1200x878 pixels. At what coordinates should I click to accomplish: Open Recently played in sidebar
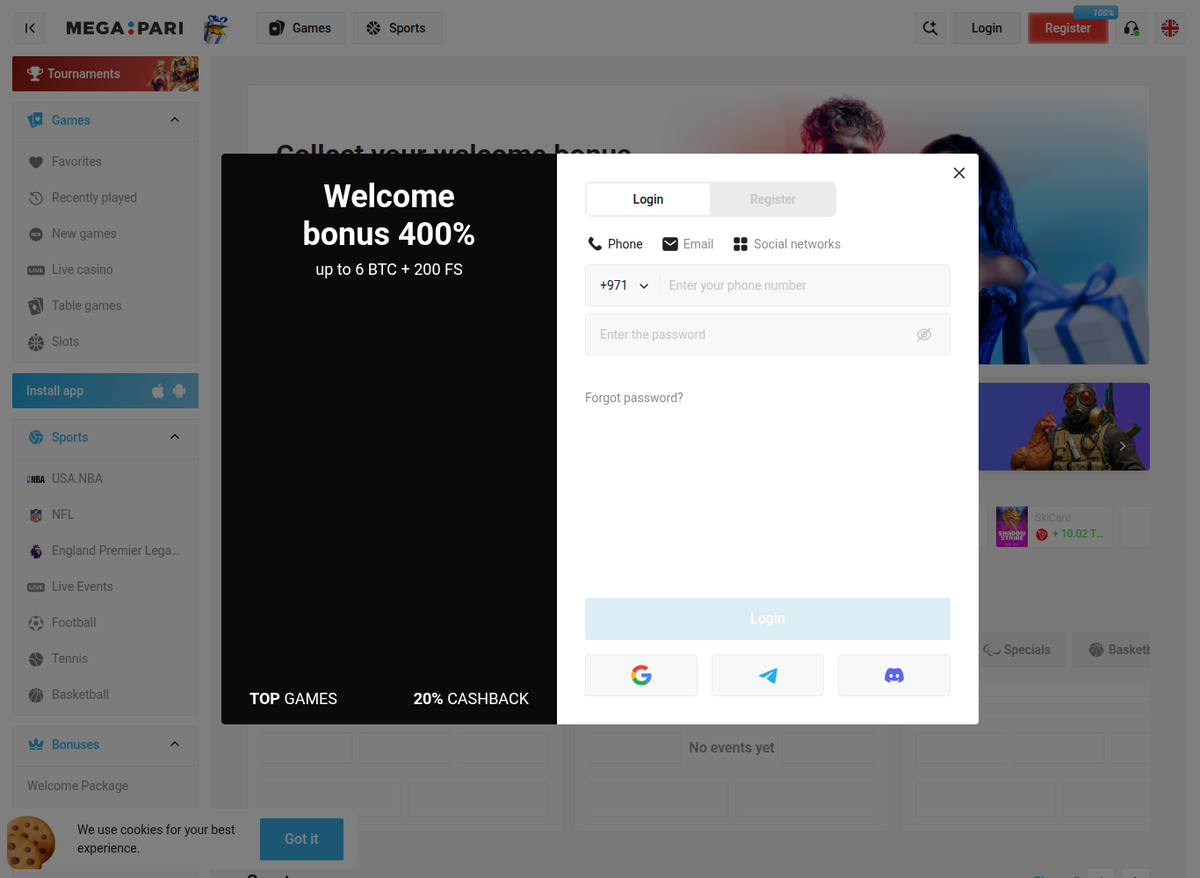coord(105,197)
